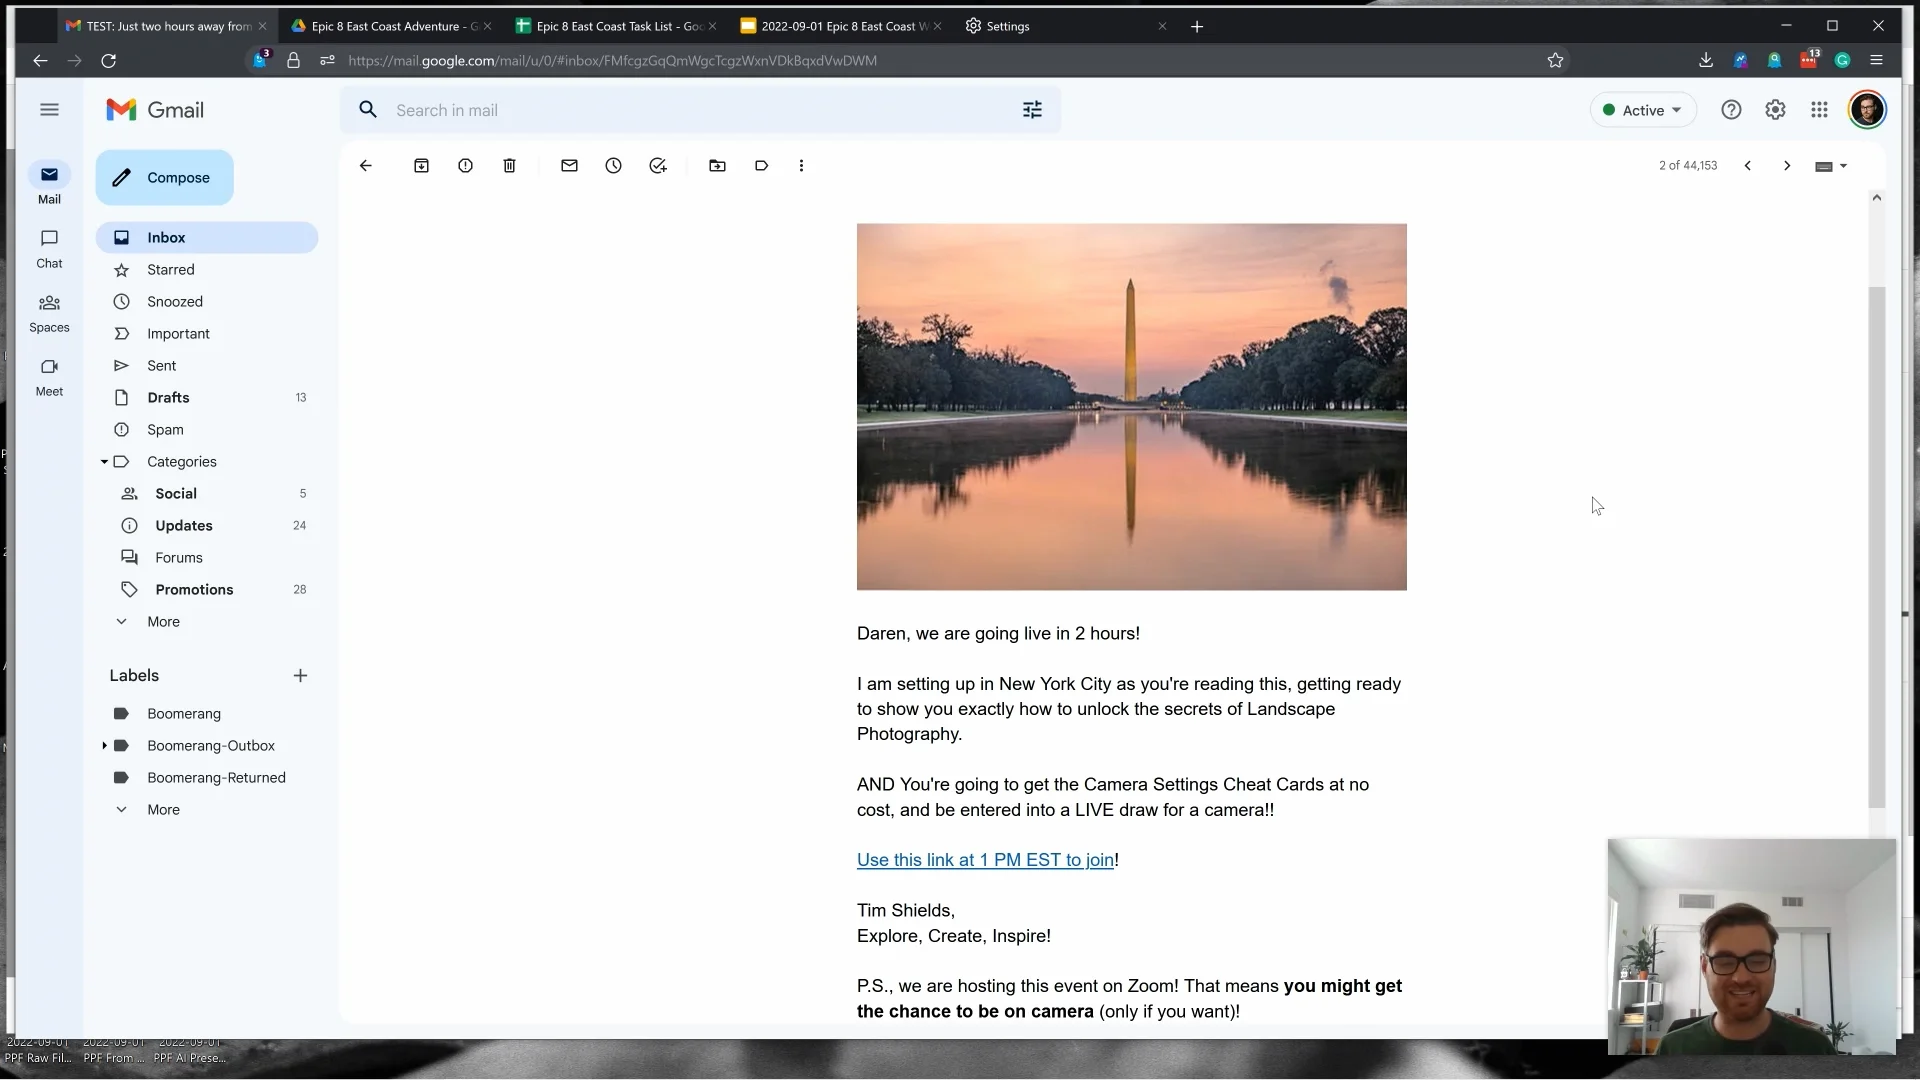Image resolution: width=1920 pixels, height=1080 pixels.
Task: Open the Drafts folder
Action: click(x=207, y=398)
